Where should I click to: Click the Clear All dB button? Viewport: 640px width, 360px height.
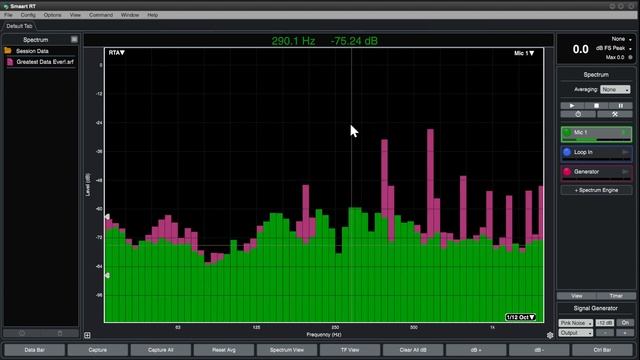[413, 350]
